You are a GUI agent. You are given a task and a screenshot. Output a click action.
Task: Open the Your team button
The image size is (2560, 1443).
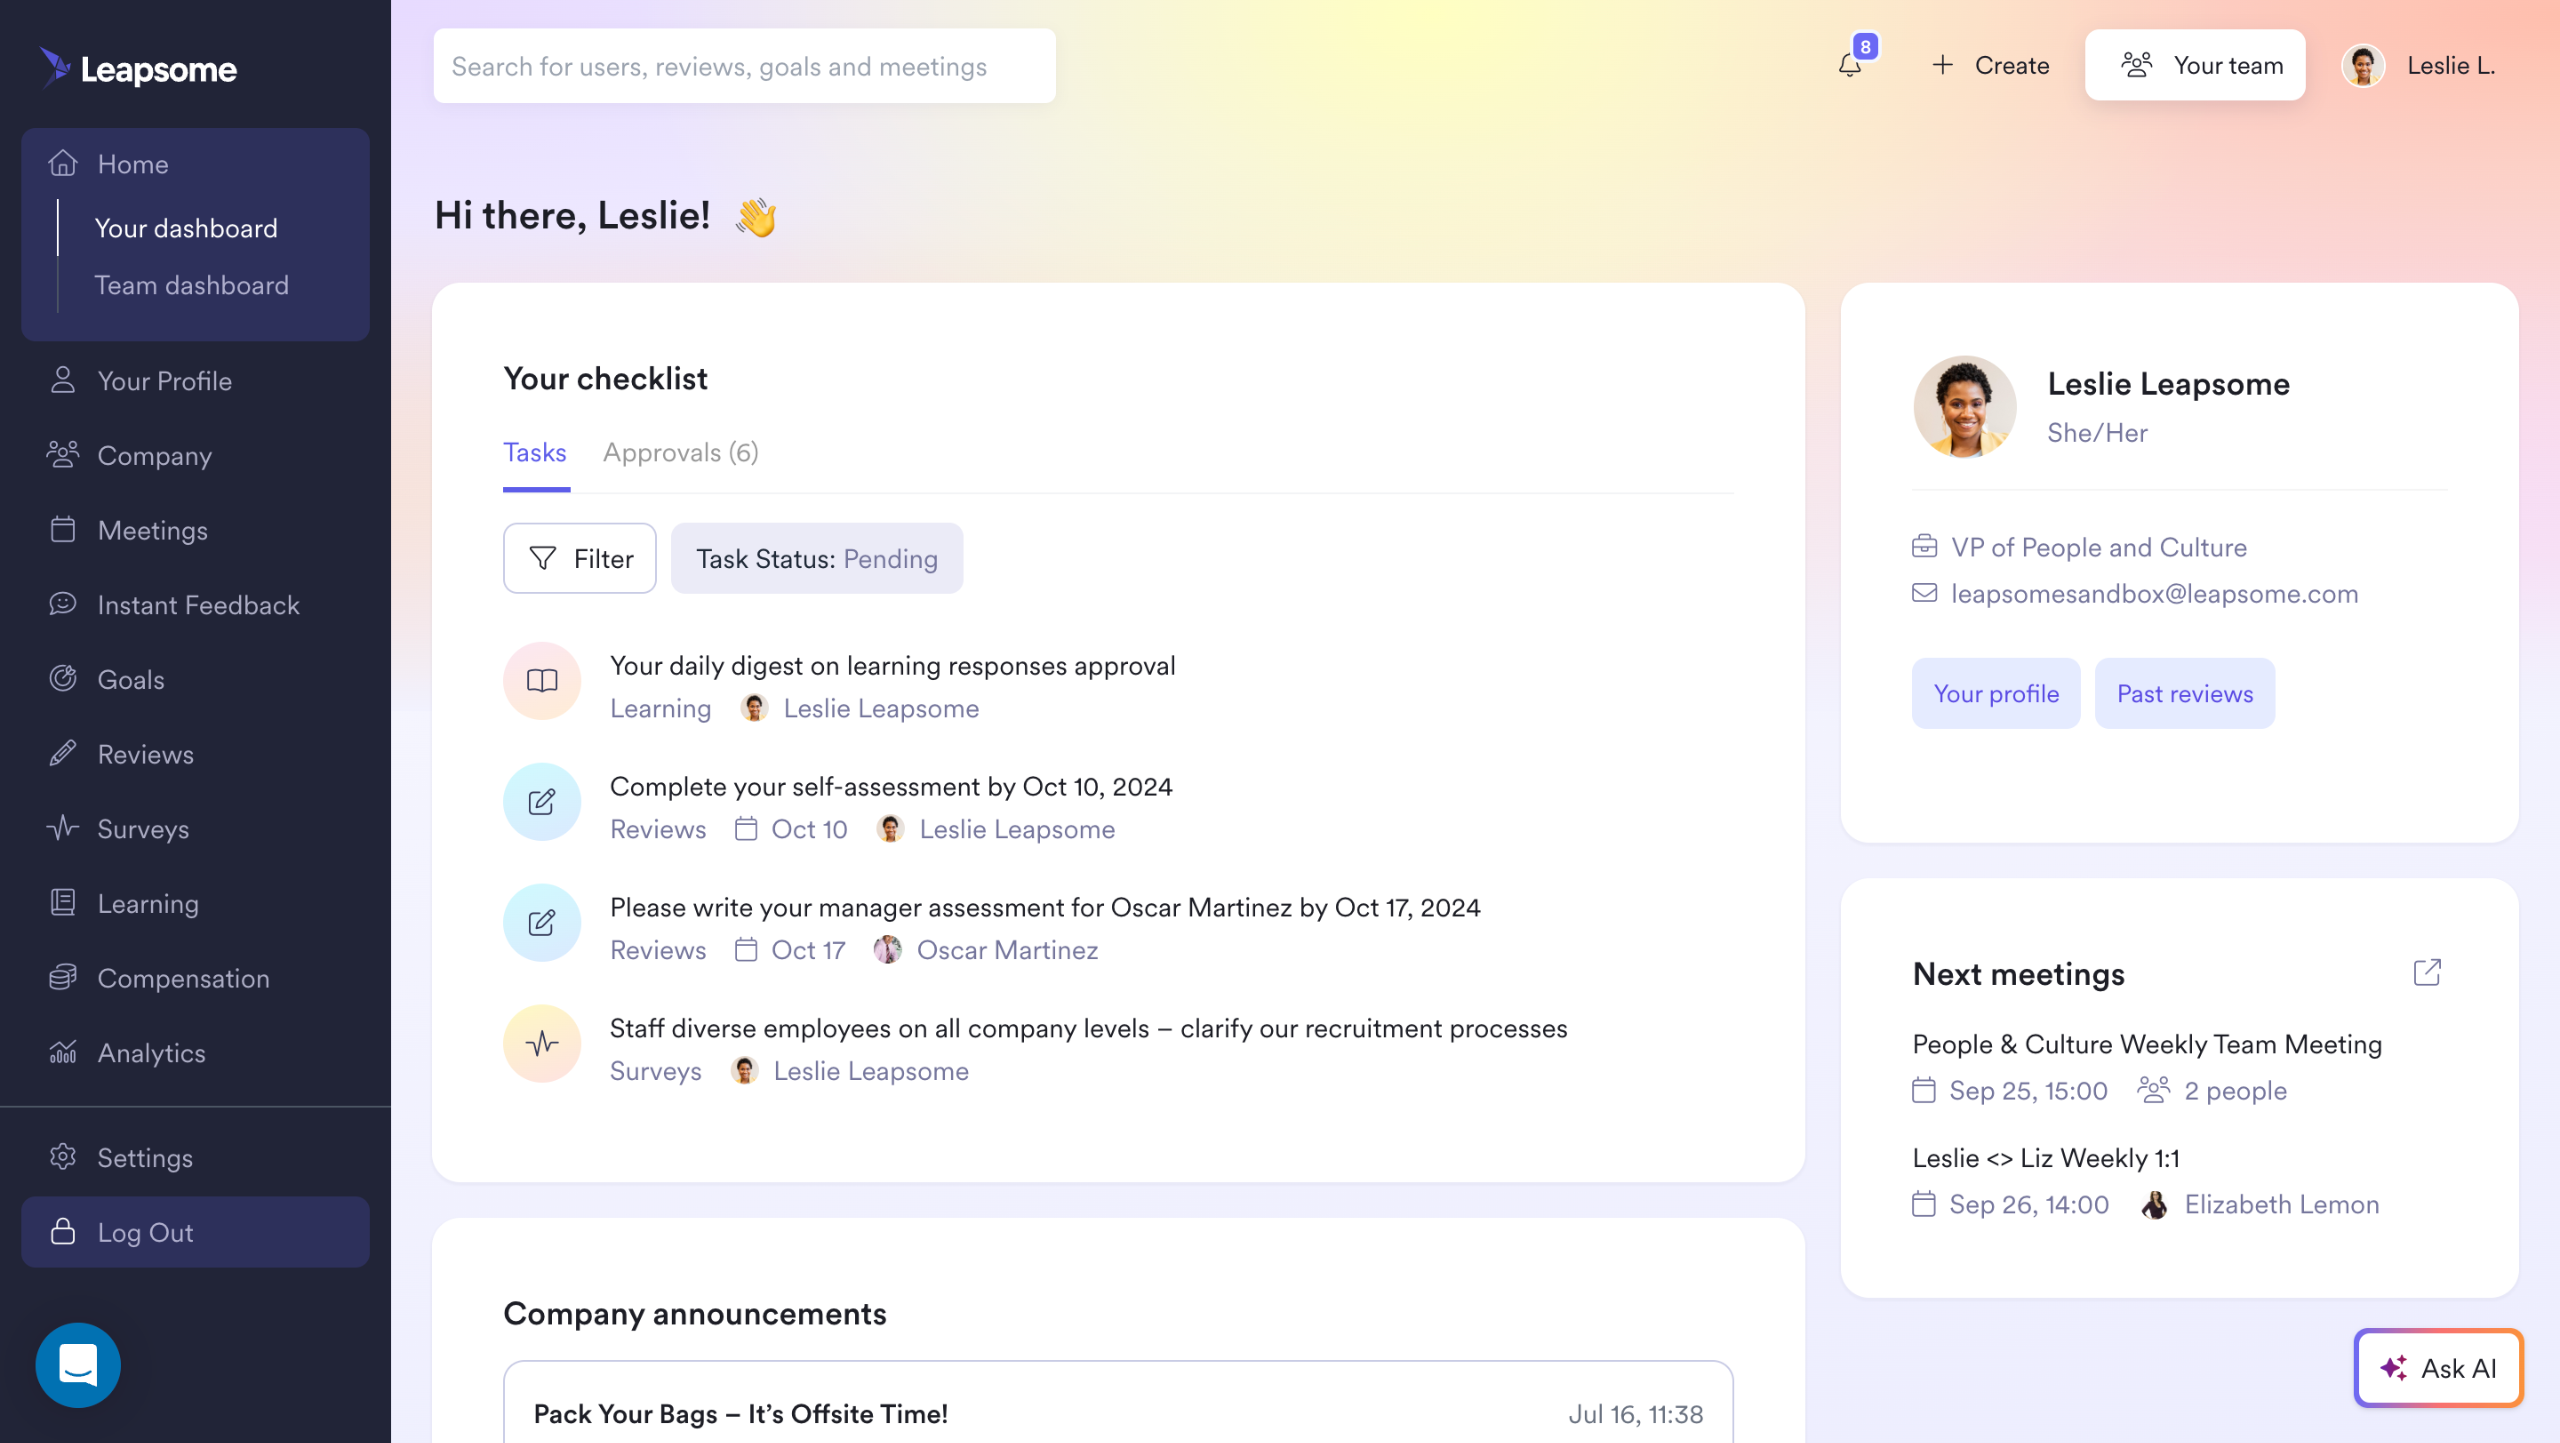click(x=2195, y=66)
